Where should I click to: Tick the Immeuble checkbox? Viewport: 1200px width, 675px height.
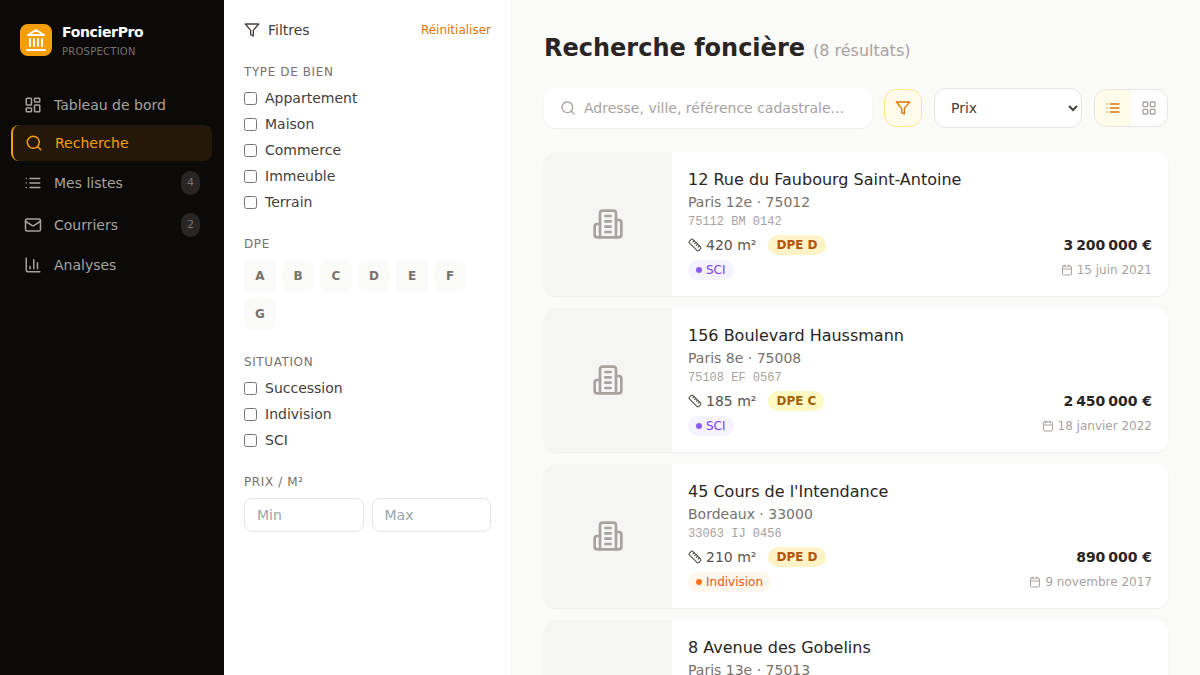[x=251, y=176]
